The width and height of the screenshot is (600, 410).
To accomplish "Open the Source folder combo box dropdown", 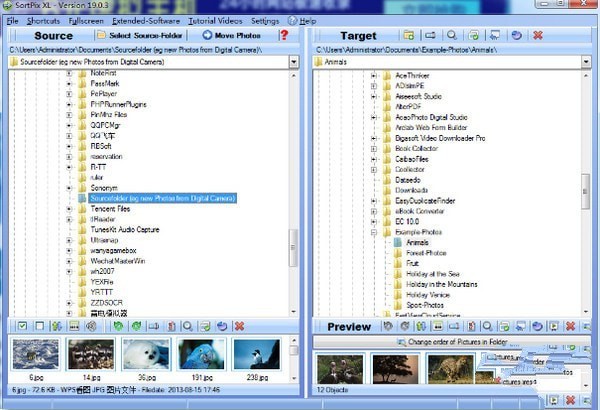I will [293, 62].
